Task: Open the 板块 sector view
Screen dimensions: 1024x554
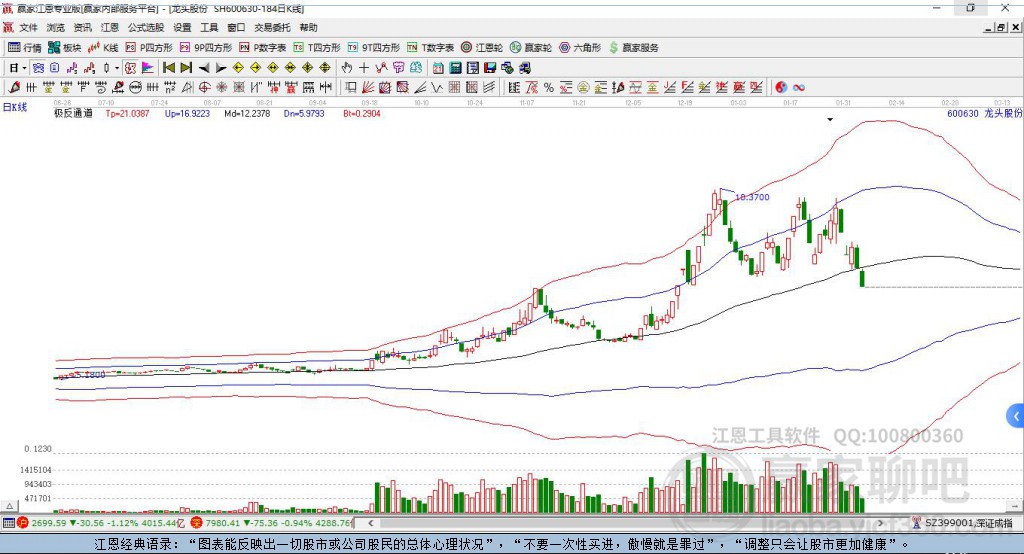Action: [64, 48]
